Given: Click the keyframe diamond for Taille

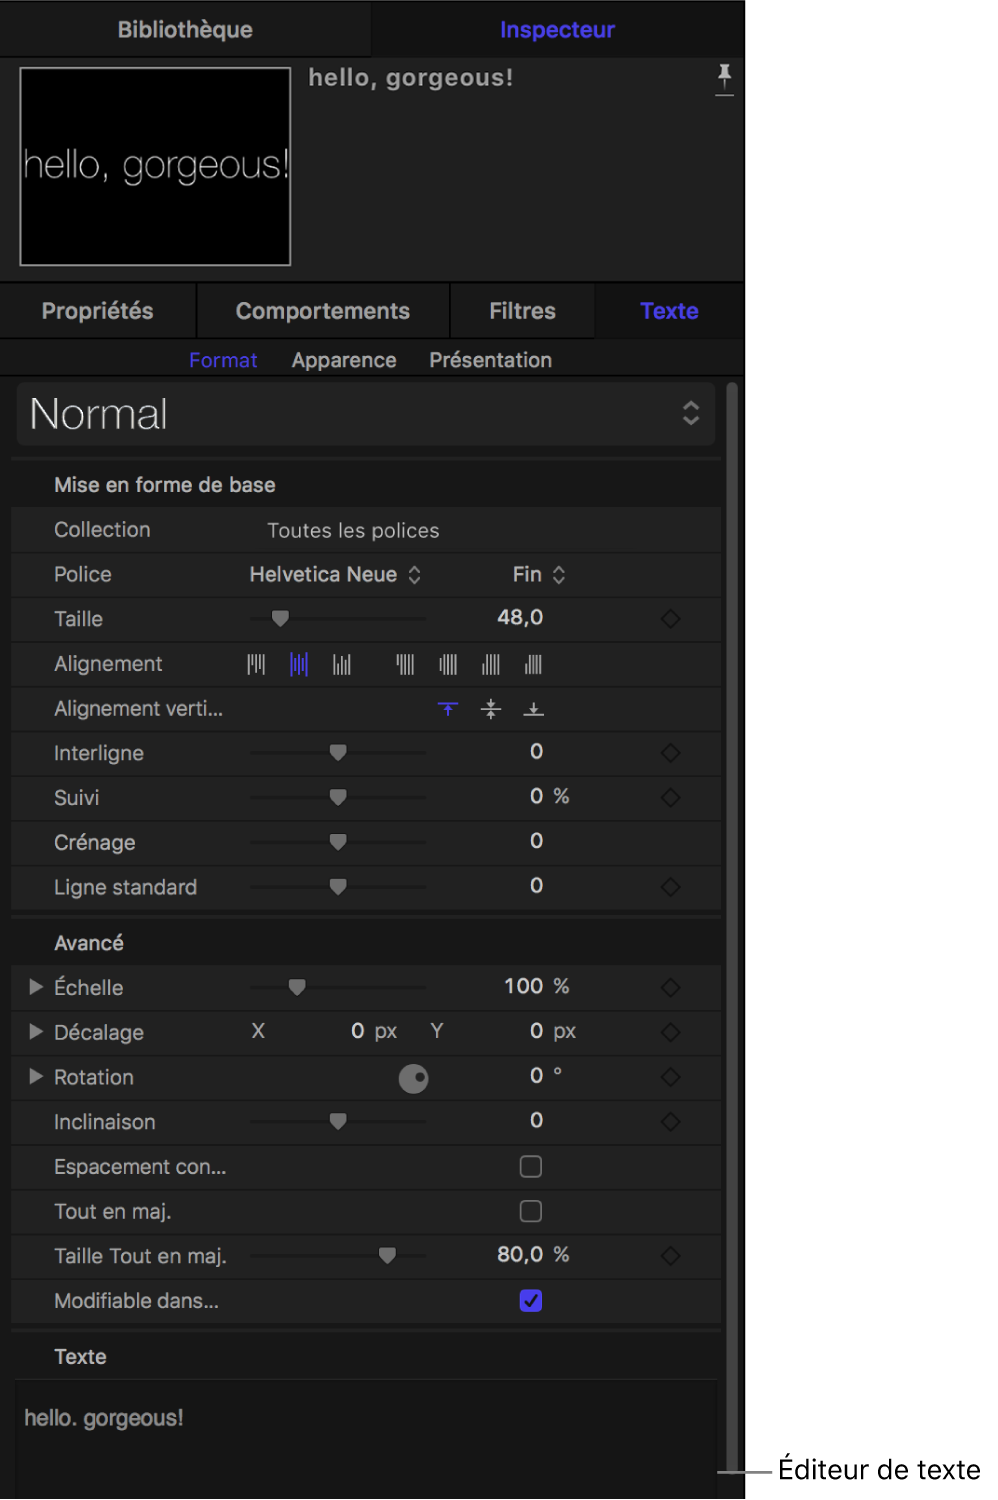Looking at the screenshot, I should [670, 619].
